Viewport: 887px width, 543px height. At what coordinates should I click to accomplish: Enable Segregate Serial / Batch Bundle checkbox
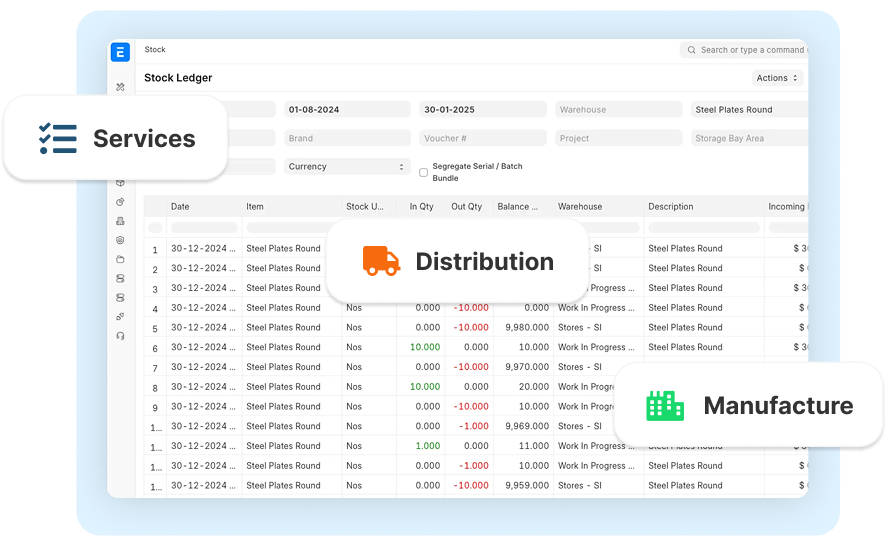click(423, 172)
